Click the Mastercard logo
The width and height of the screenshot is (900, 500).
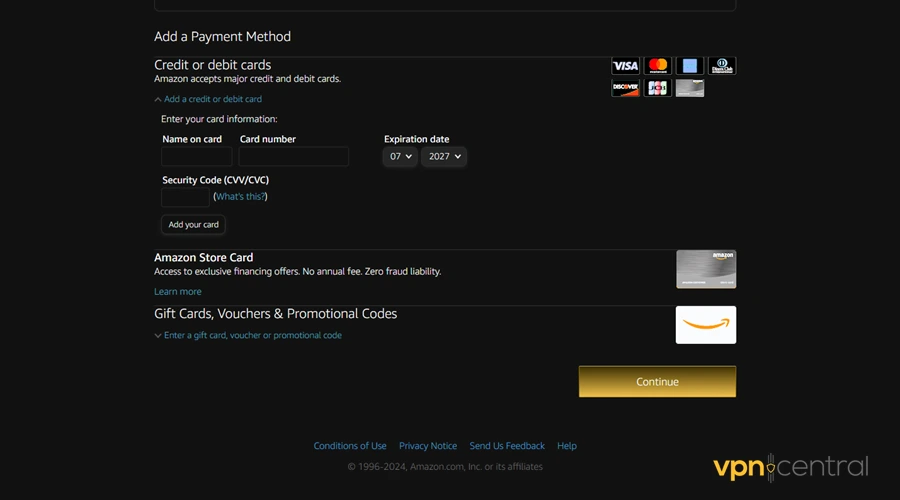[x=657, y=66]
